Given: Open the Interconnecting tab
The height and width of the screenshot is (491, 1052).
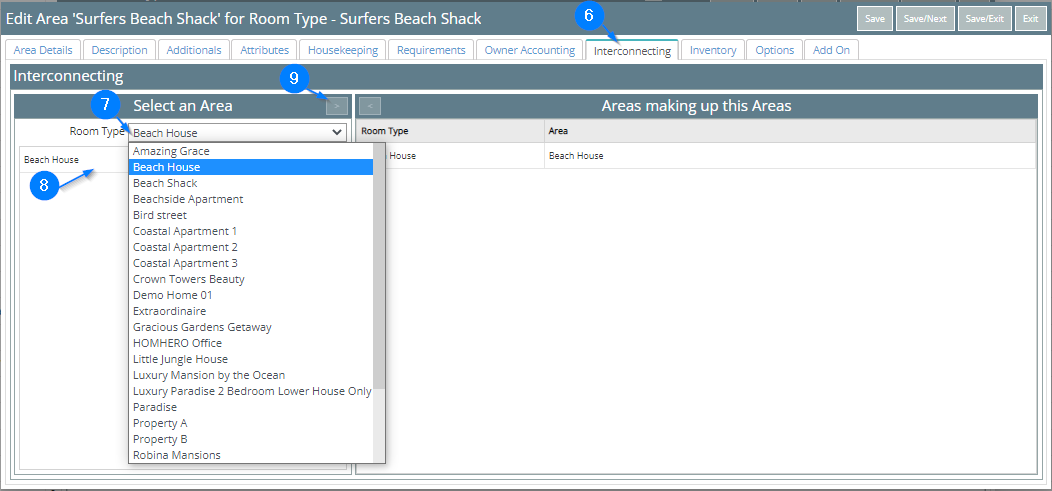Looking at the screenshot, I should [x=631, y=50].
